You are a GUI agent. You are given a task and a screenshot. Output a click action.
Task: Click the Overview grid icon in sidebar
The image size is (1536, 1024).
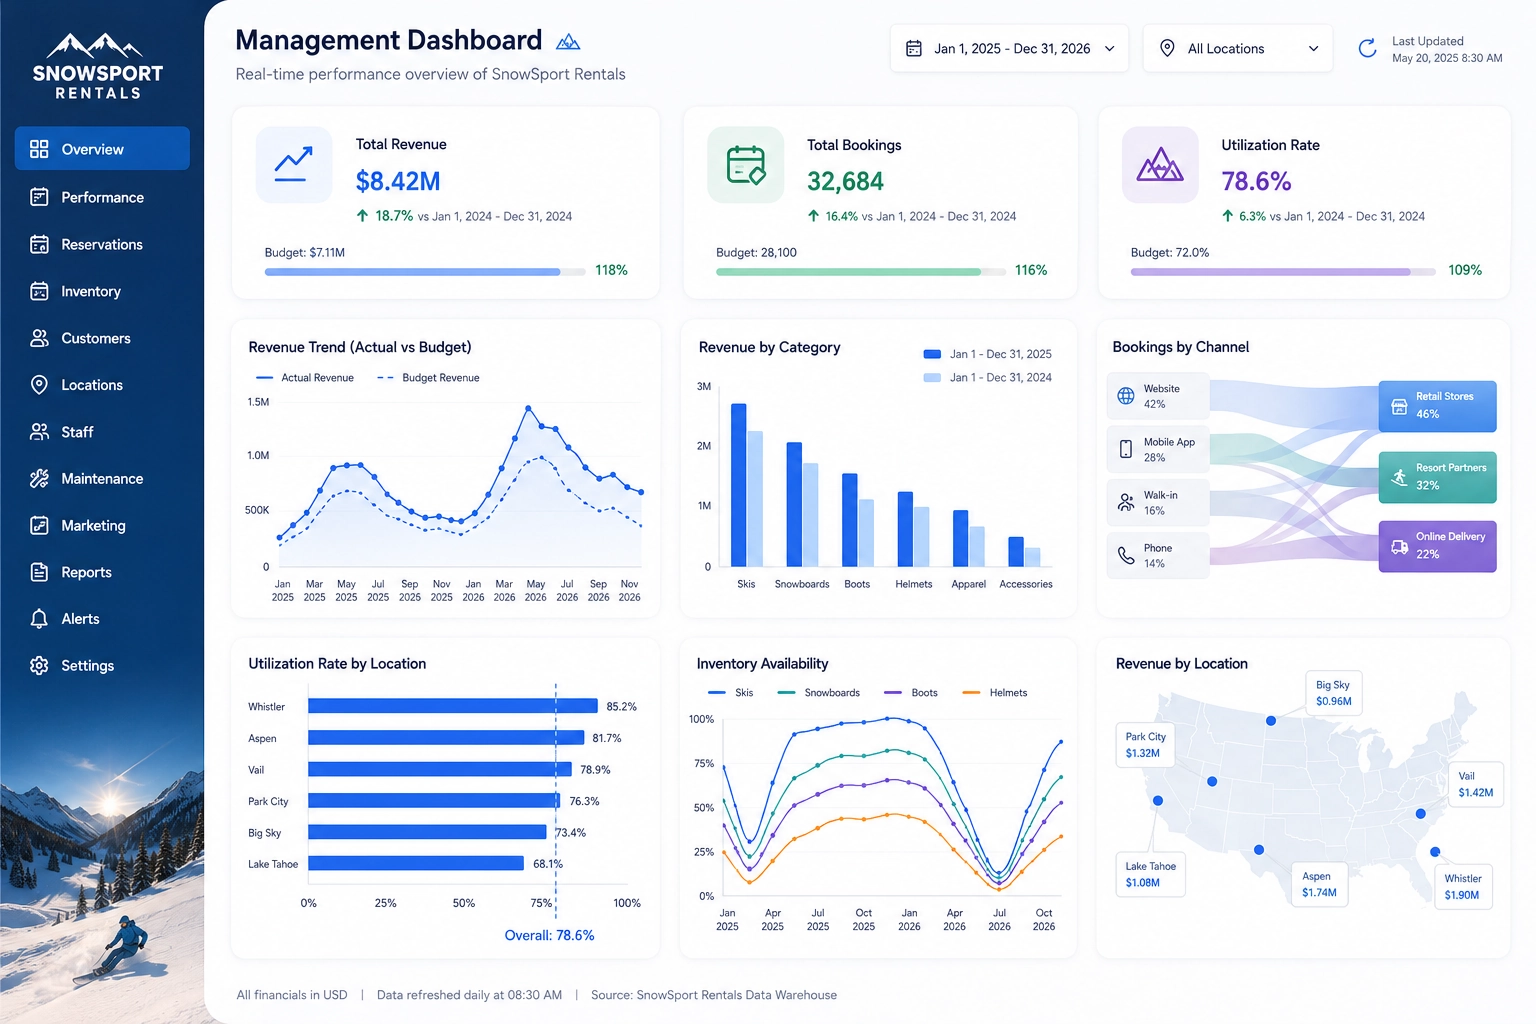[x=39, y=149]
